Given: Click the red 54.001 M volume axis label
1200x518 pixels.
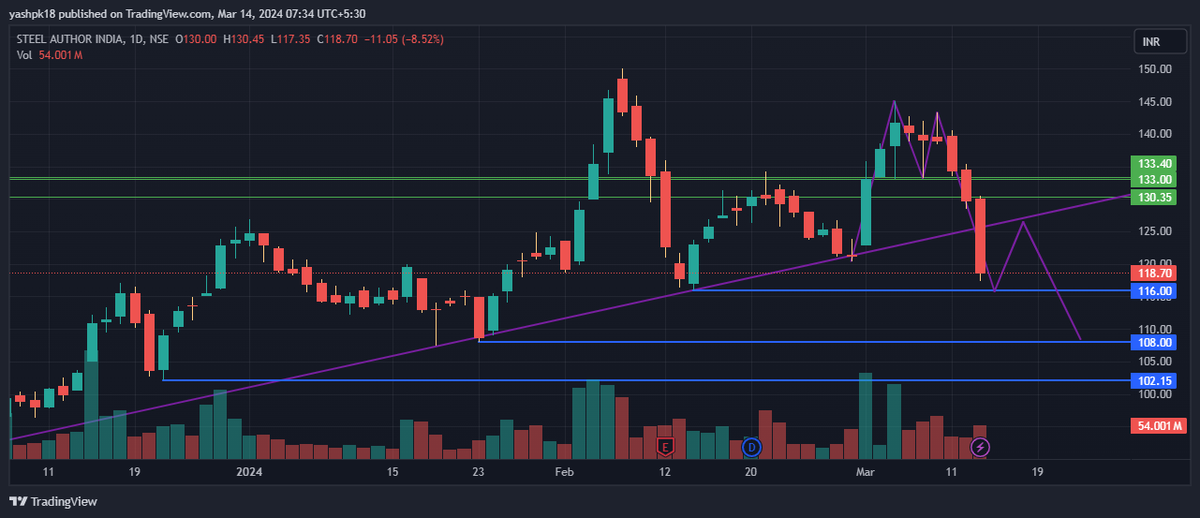Looking at the screenshot, I should click(x=1158, y=426).
